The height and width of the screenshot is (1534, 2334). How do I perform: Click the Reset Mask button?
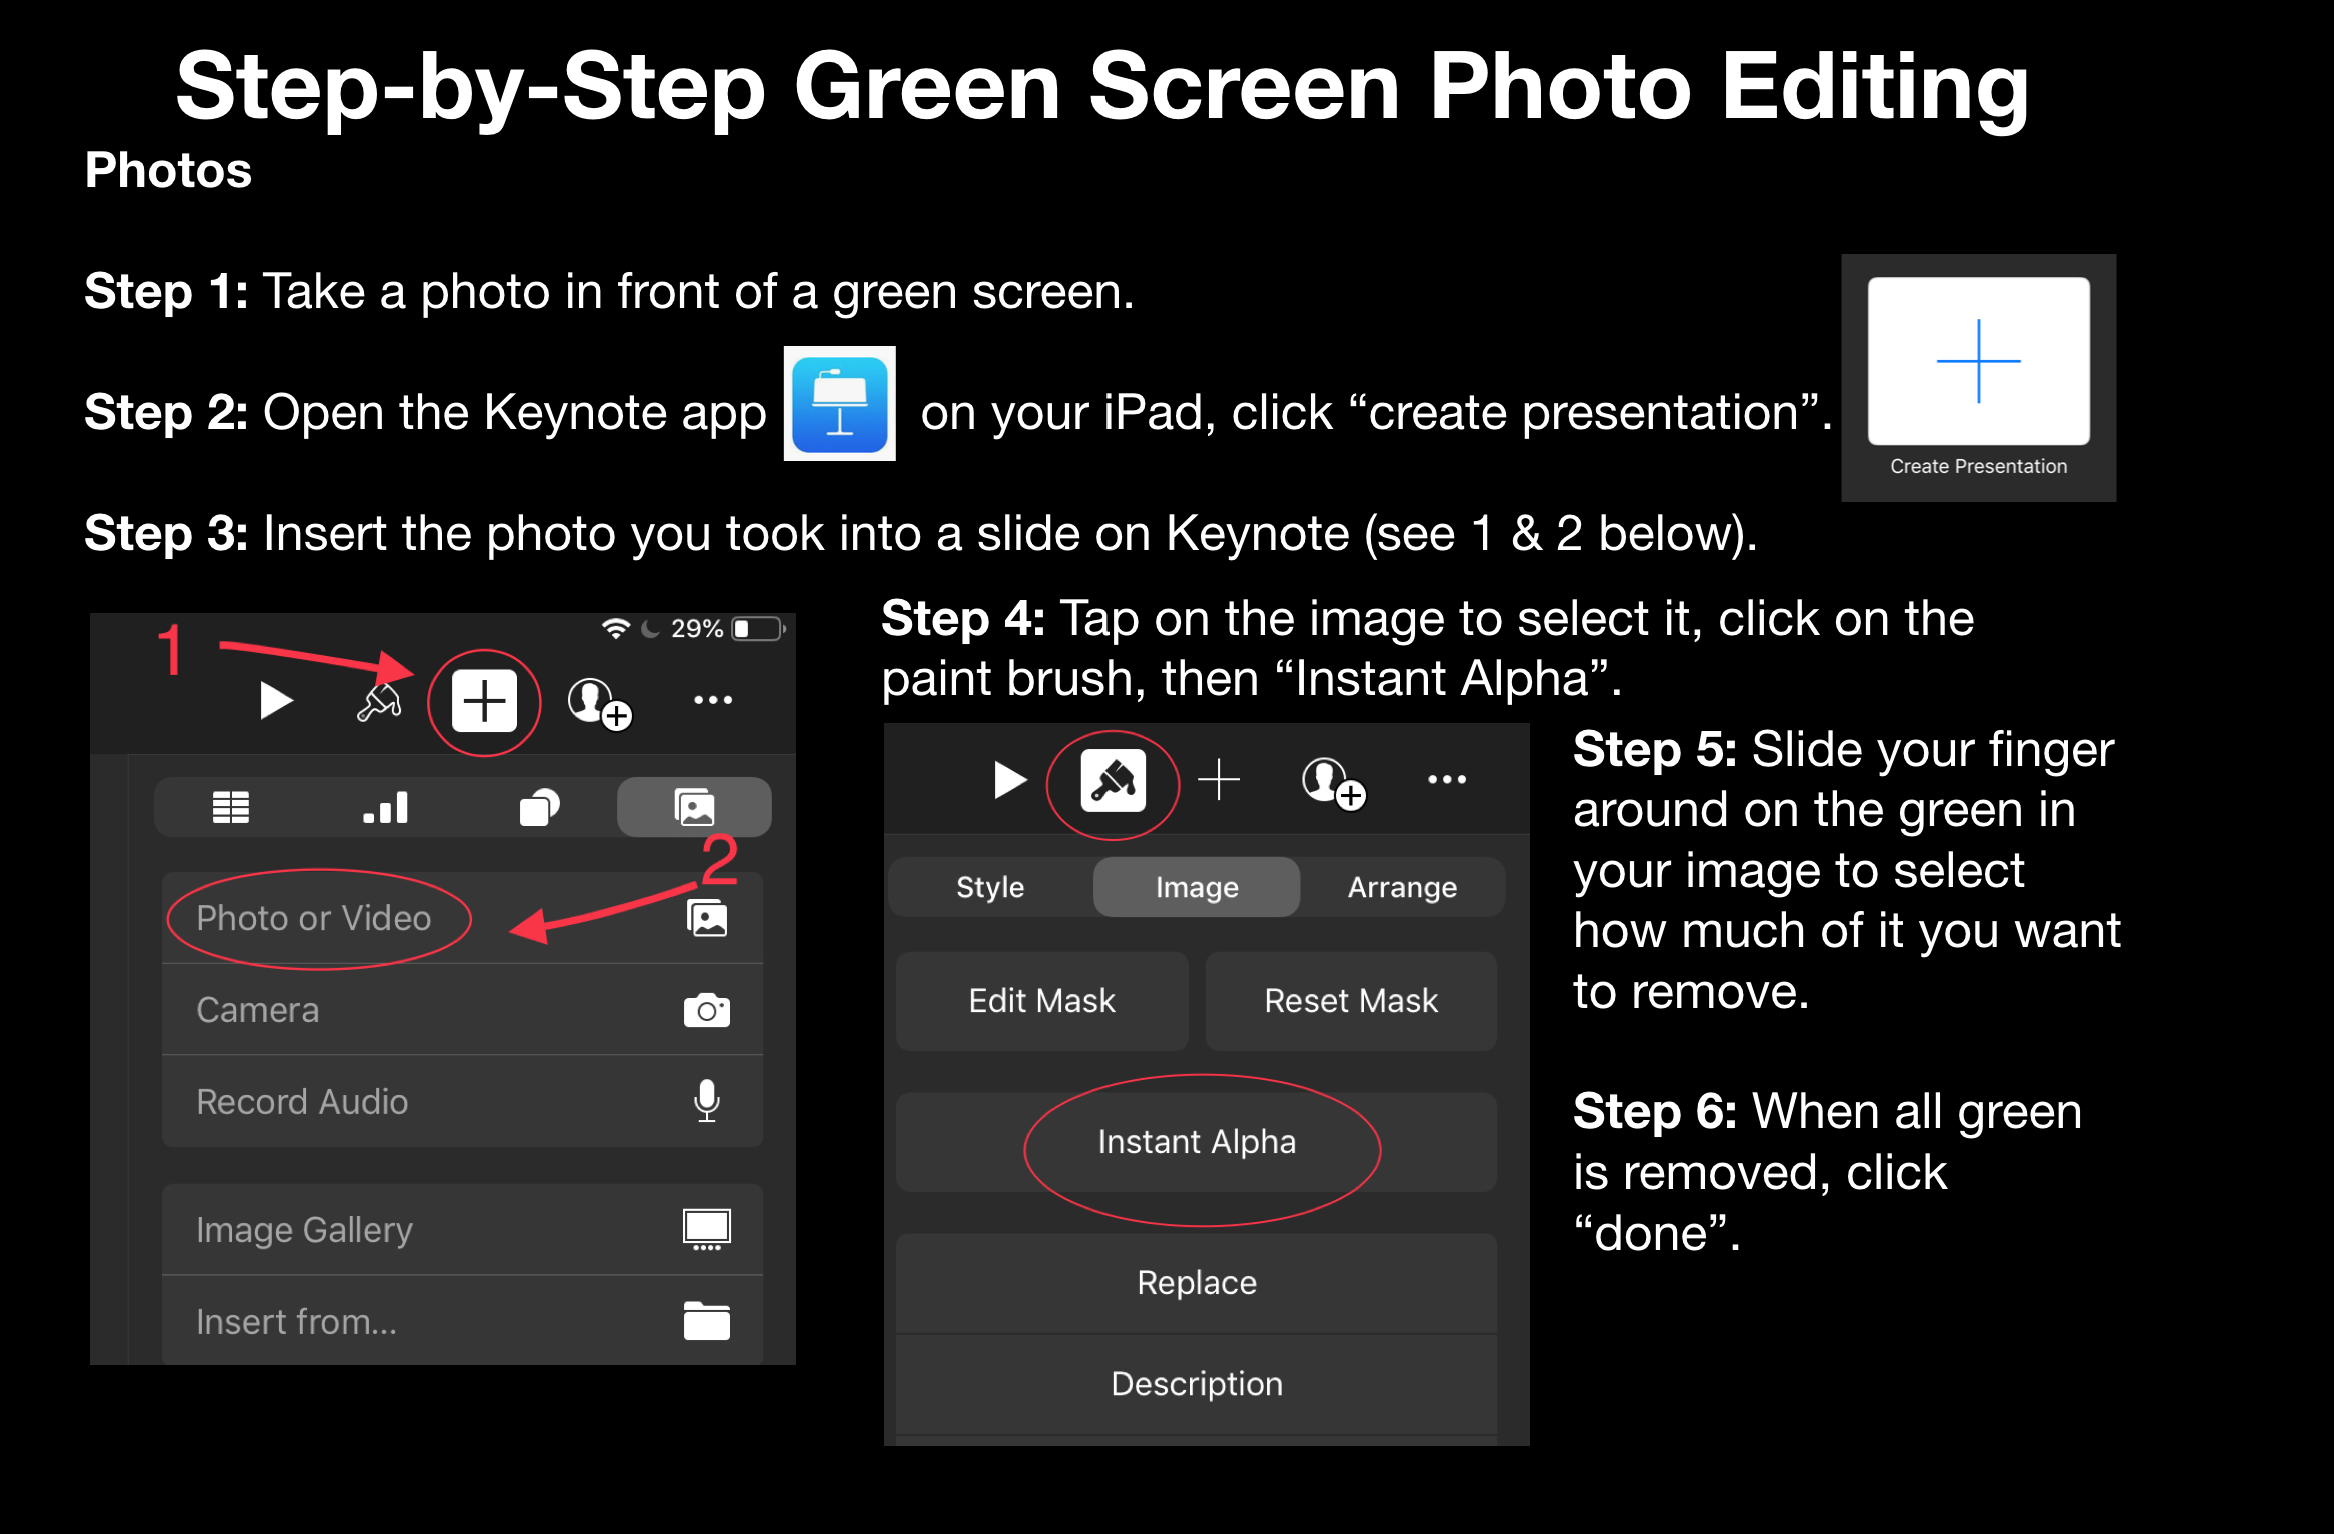(x=1351, y=1001)
